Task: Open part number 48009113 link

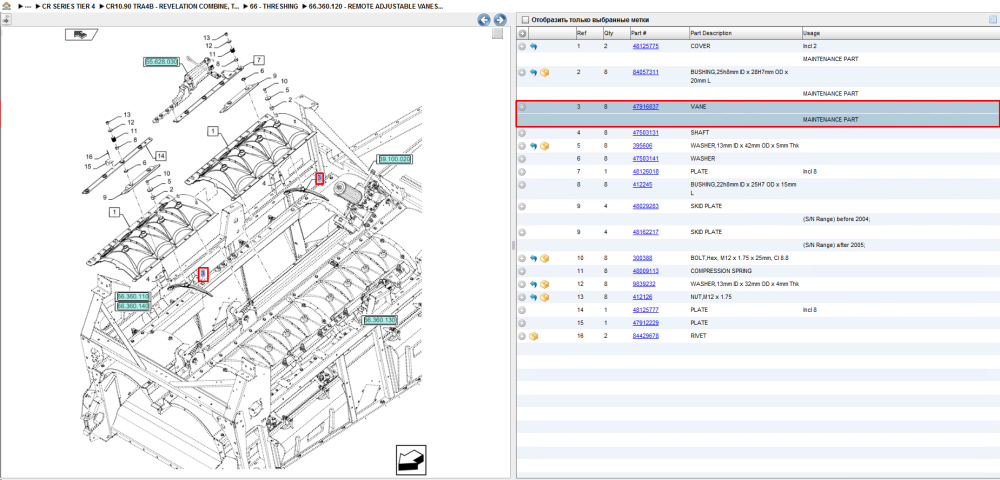Action: [x=645, y=271]
